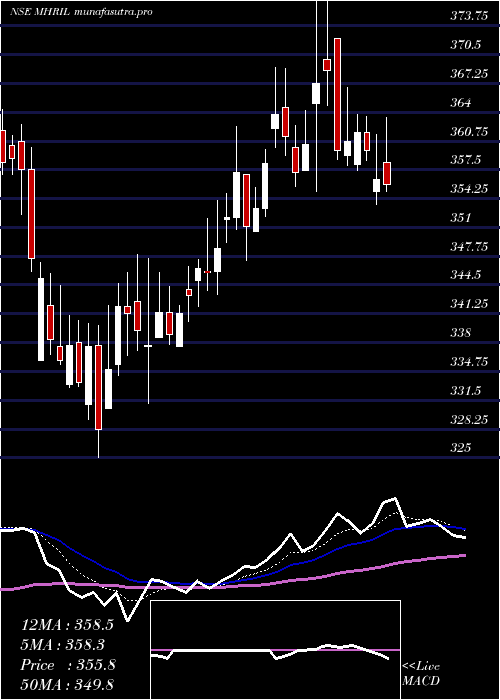This screenshot has width=500, height=700.
Task: Click the 12MA : 358.5 readout
Action: [x=67, y=625]
